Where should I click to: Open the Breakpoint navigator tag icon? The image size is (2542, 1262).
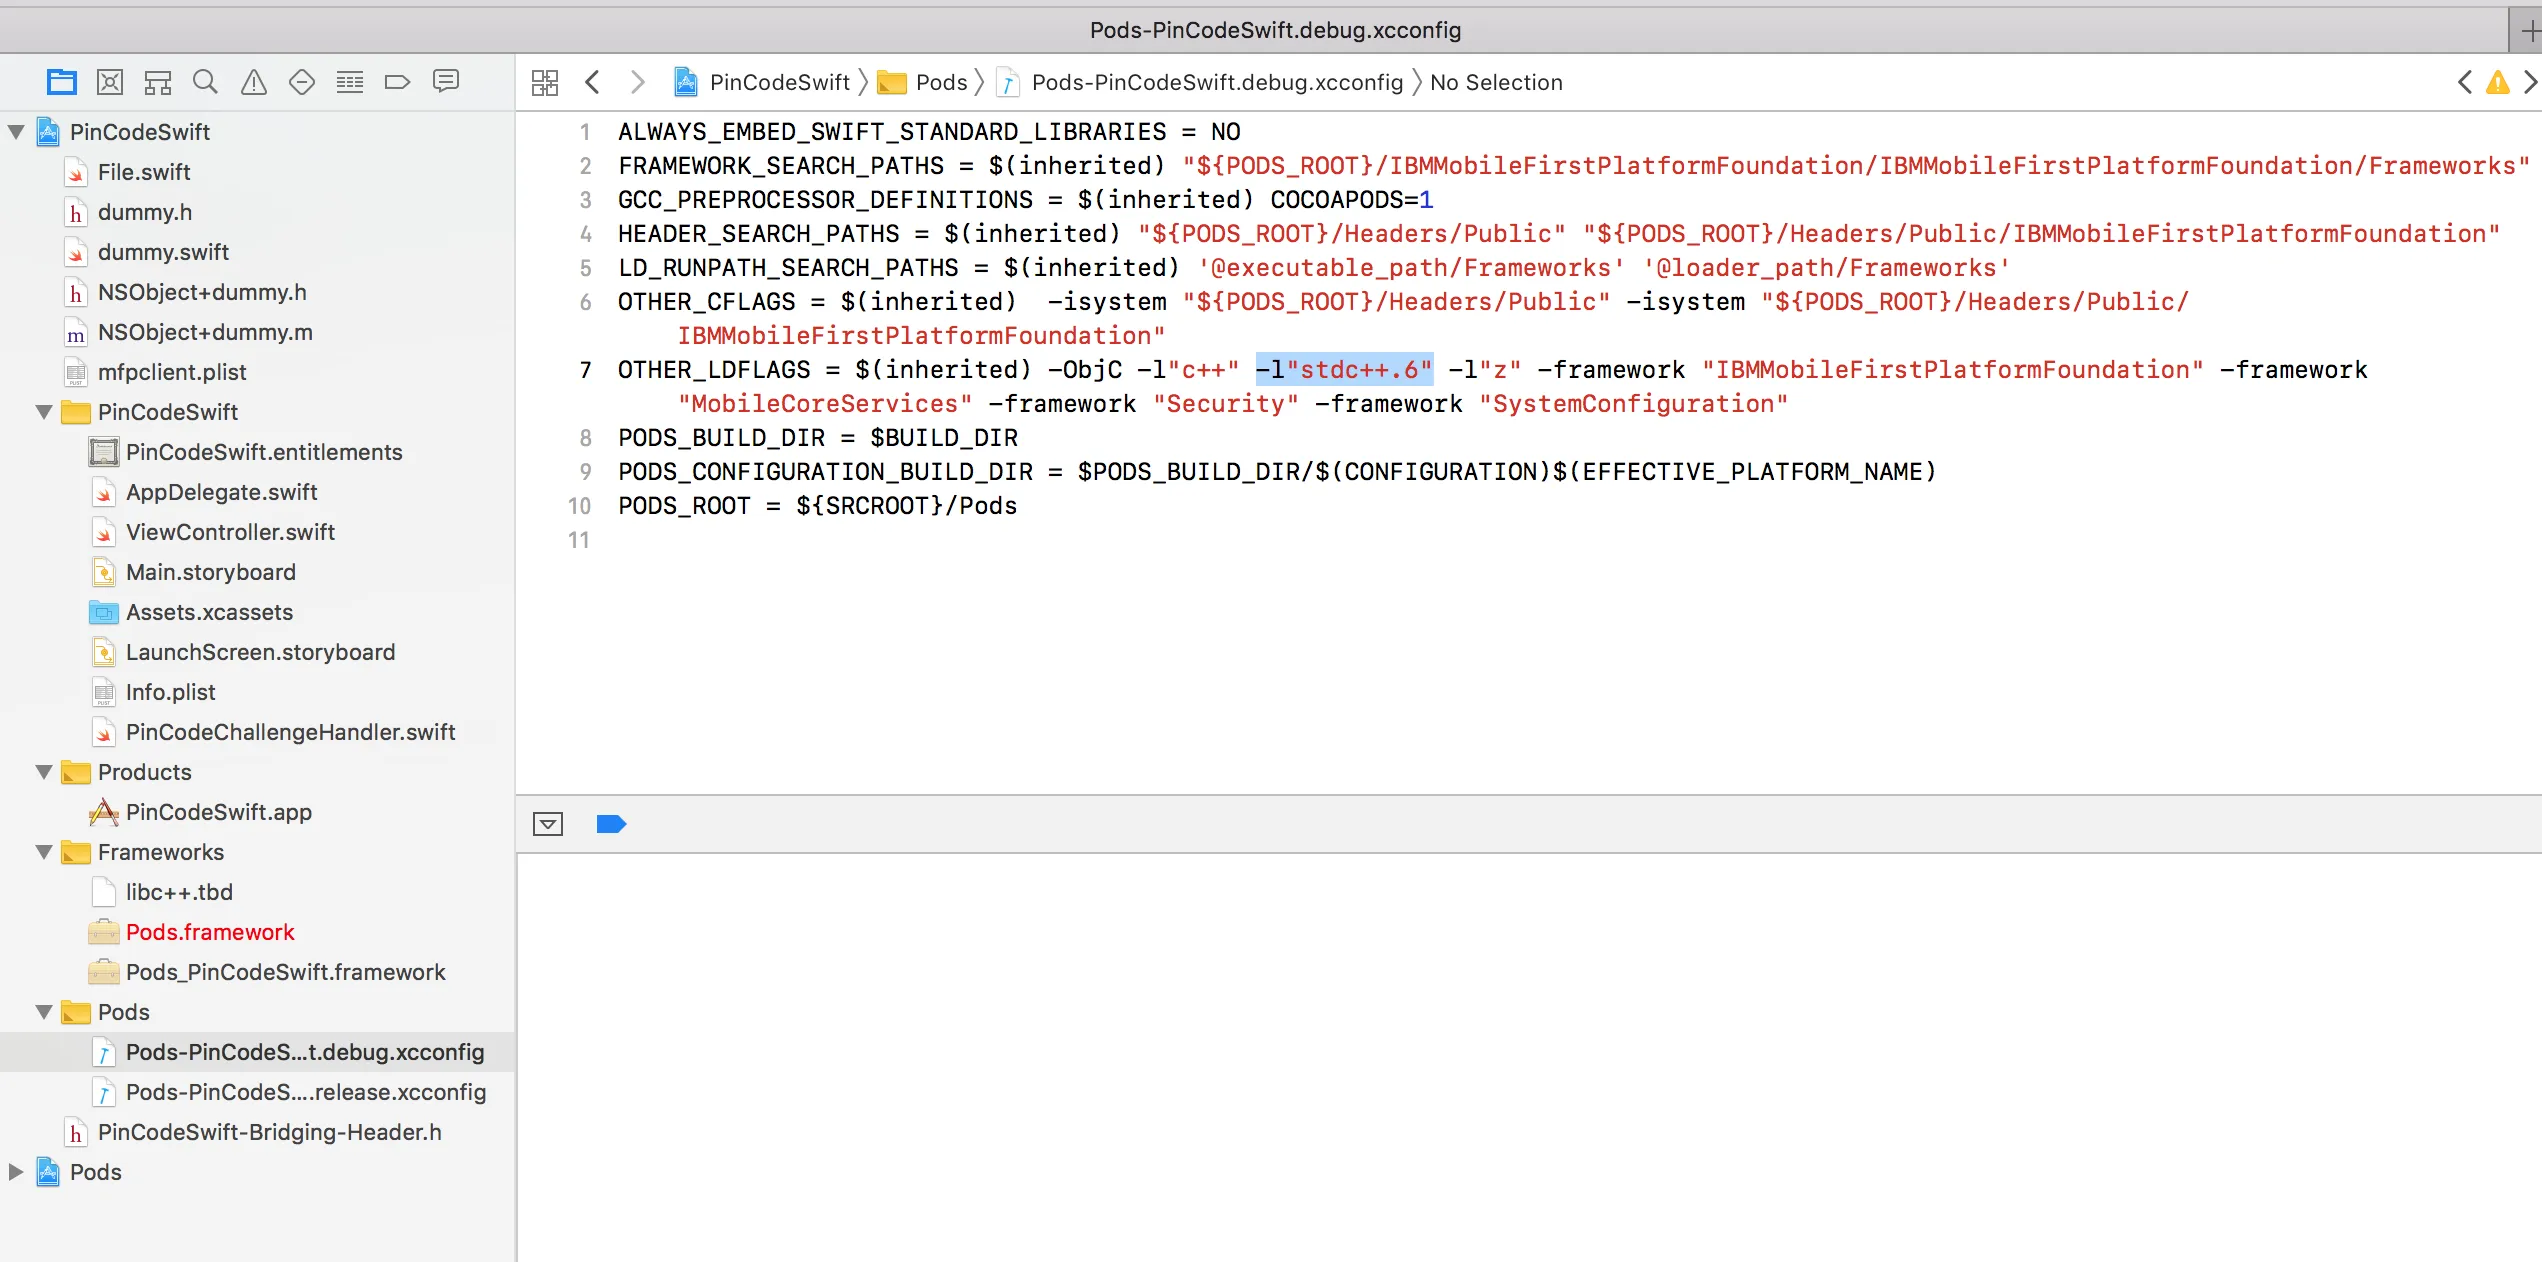[398, 82]
